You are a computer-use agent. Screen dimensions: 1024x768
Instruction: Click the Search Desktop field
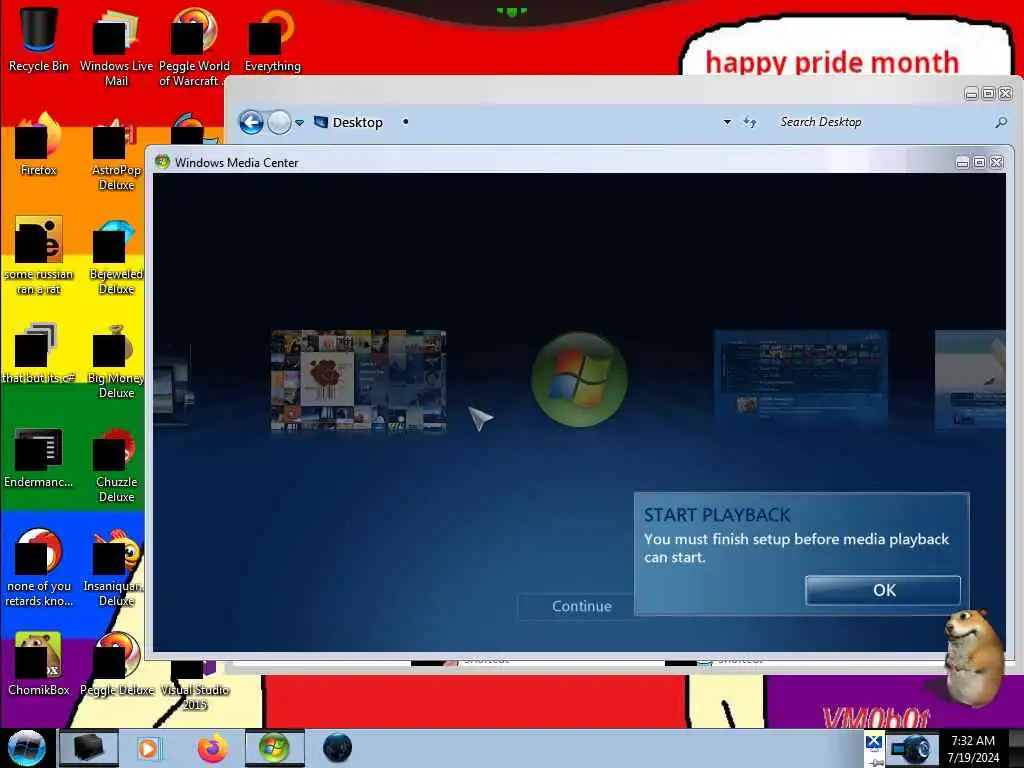(885, 122)
